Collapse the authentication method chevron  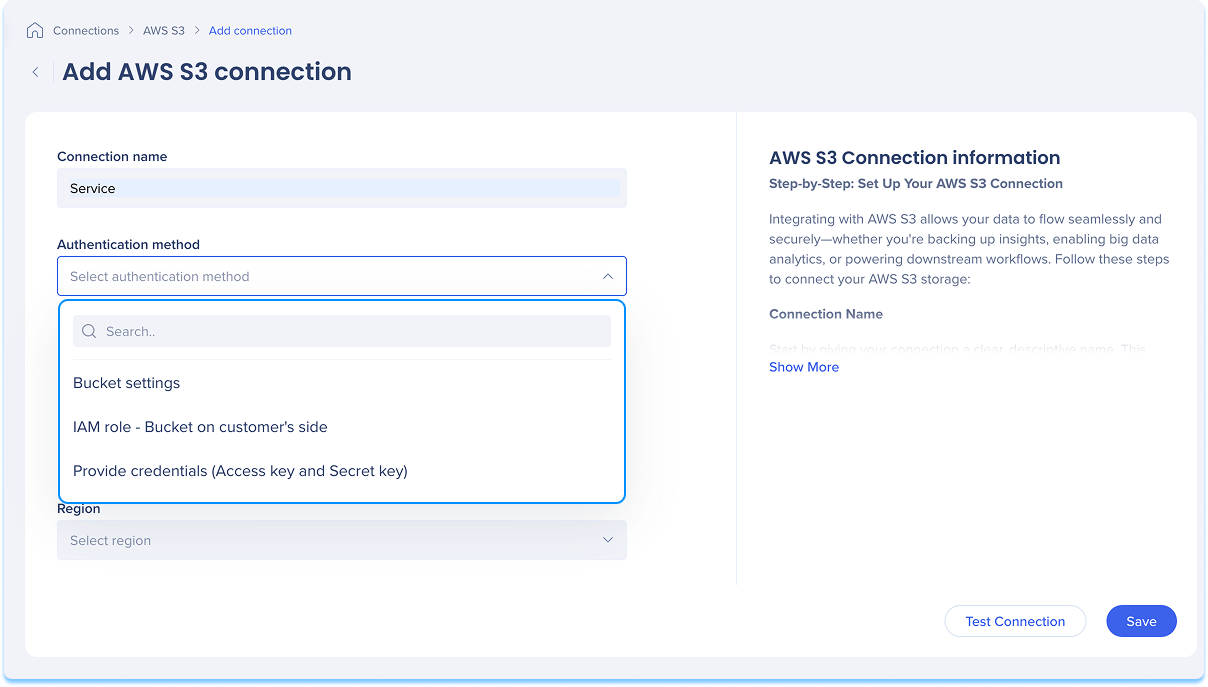(x=607, y=276)
